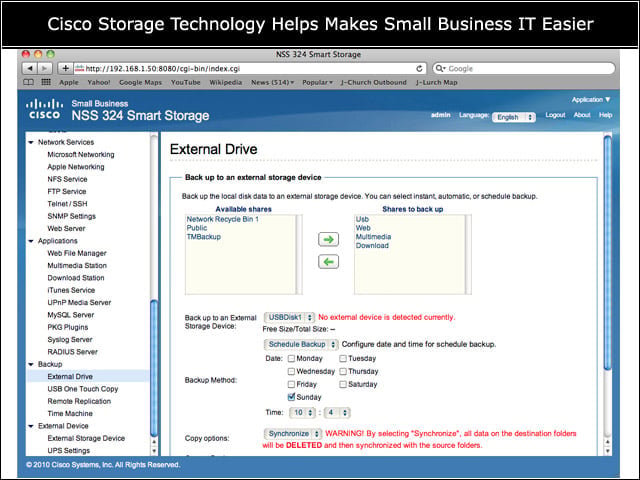Open the bookmarks book icon
The image size is (640, 480).
coord(28,82)
